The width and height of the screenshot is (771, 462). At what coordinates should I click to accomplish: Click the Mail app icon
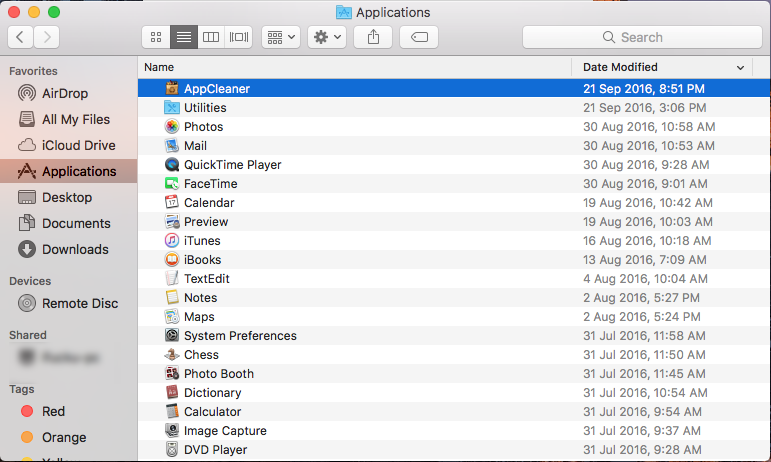coord(172,145)
